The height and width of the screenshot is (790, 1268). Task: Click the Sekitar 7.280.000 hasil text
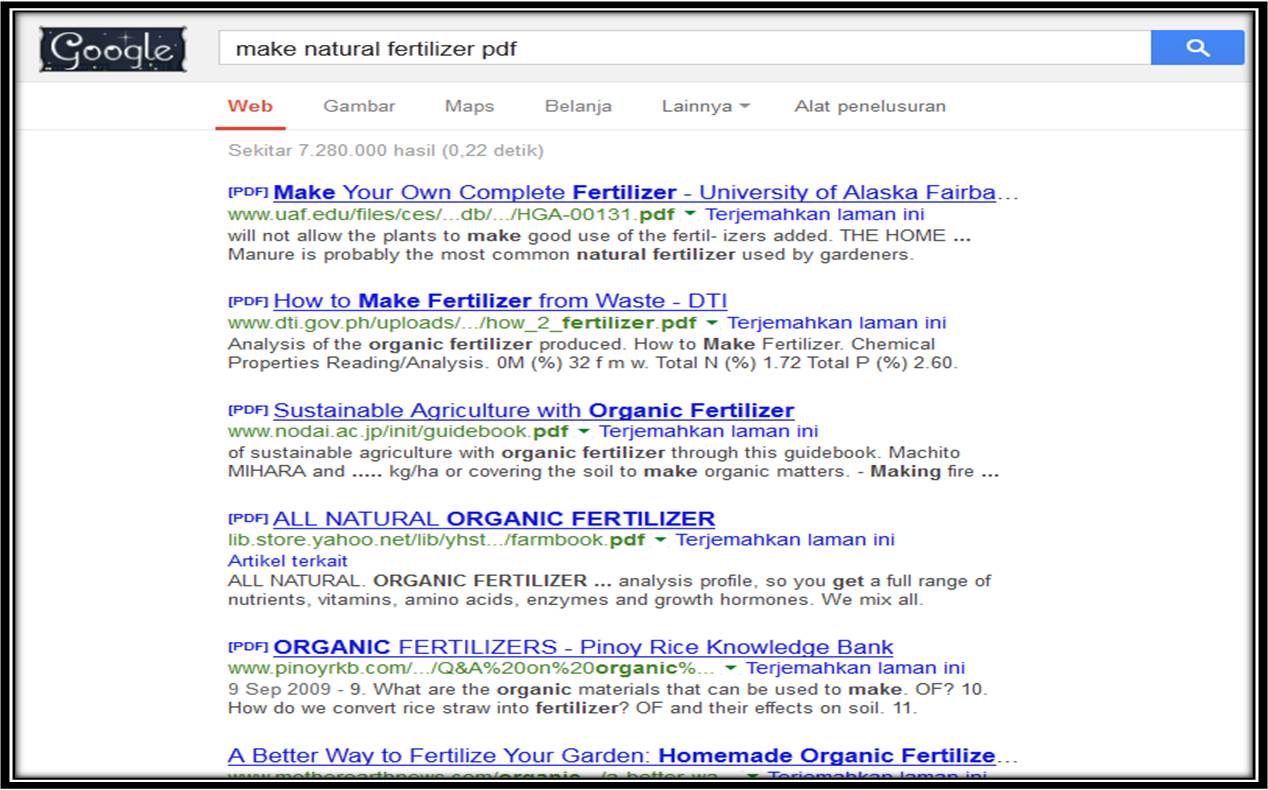point(386,151)
